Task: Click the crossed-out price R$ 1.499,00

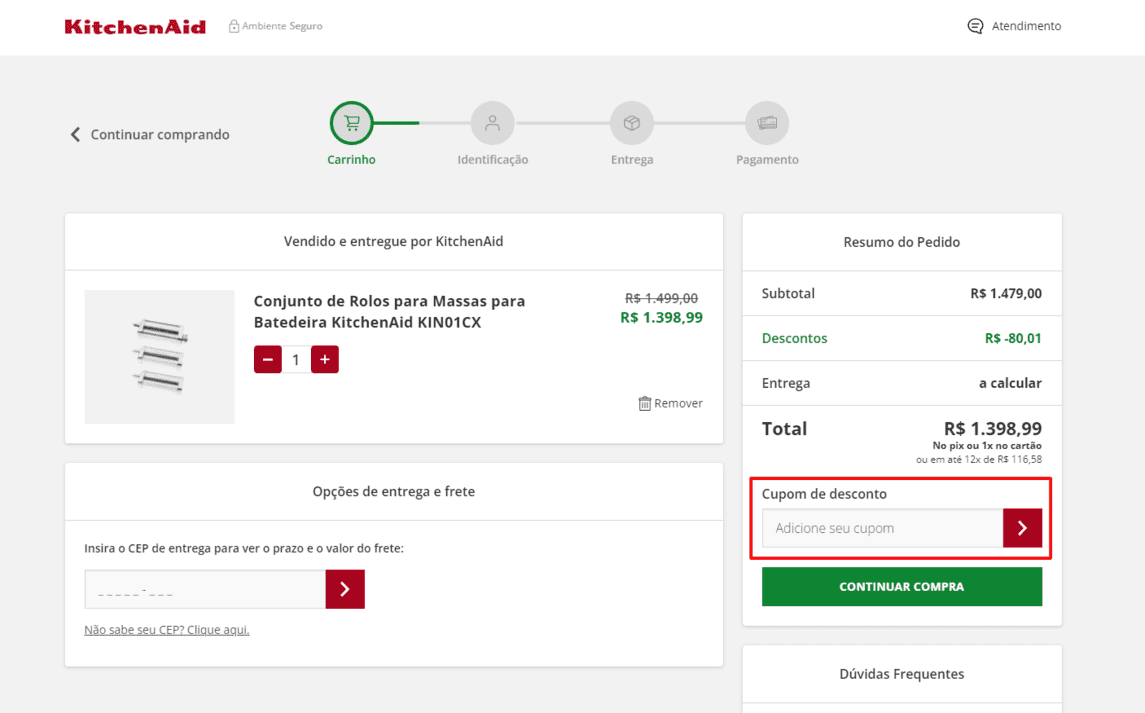Action: point(662,298)
